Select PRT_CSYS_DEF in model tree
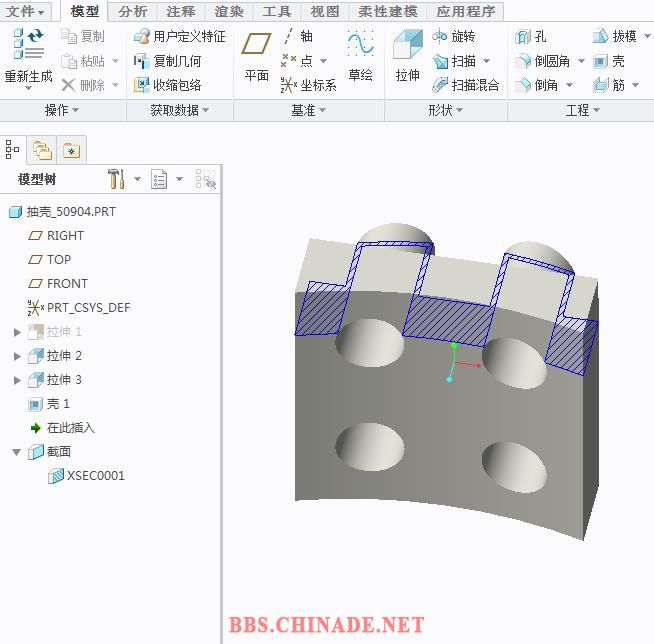The image size is (654, 644). (x=79, y=308)
